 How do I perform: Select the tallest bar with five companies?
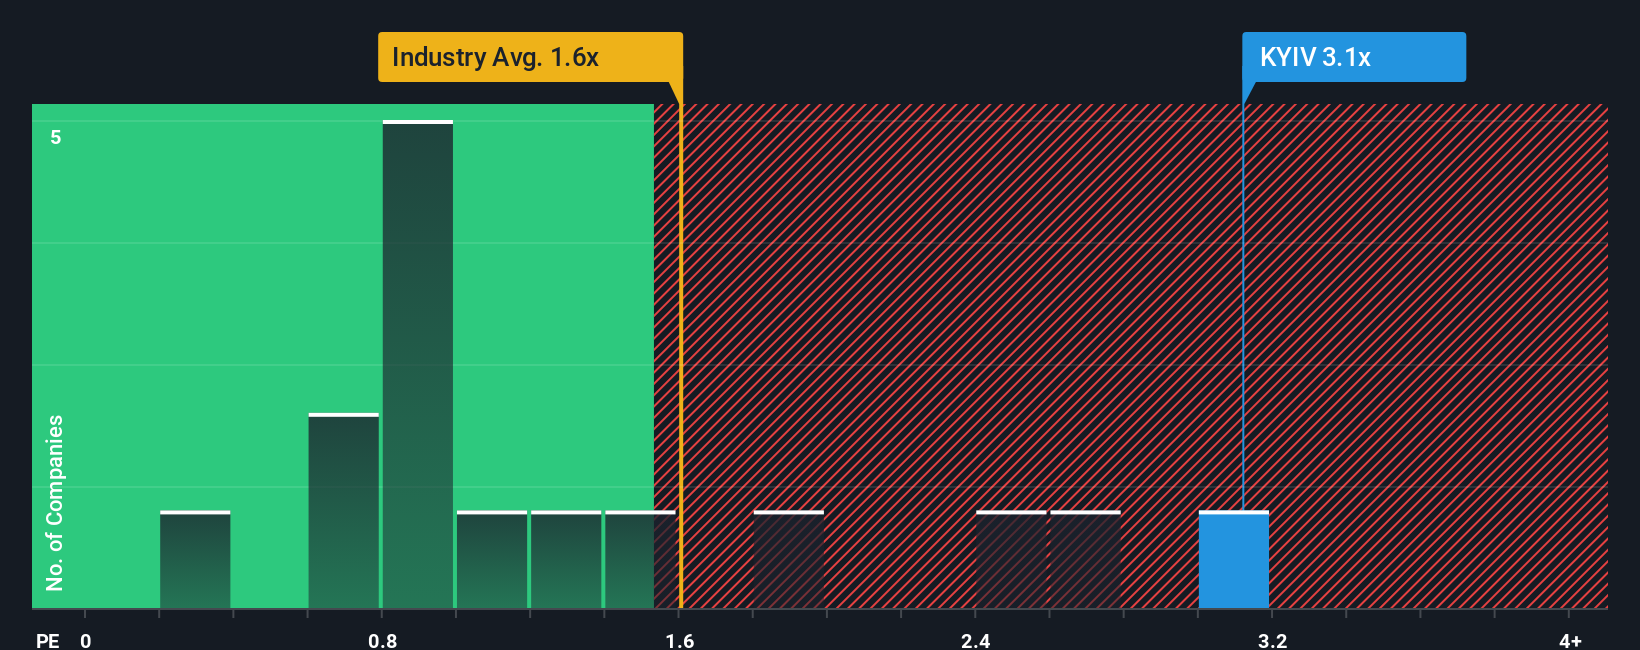point(418,365)
